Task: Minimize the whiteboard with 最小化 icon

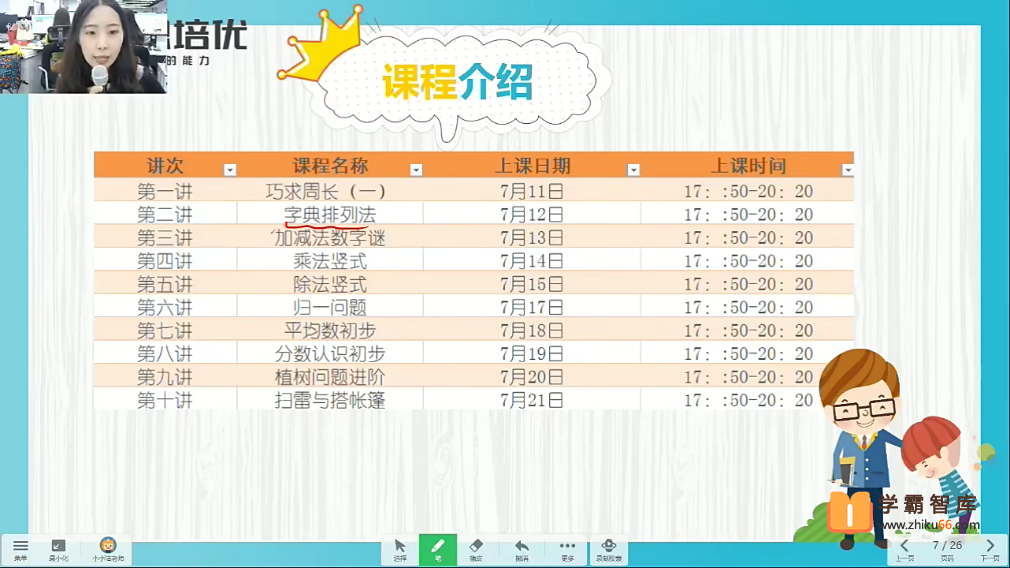Action: [x=58, y=550]
